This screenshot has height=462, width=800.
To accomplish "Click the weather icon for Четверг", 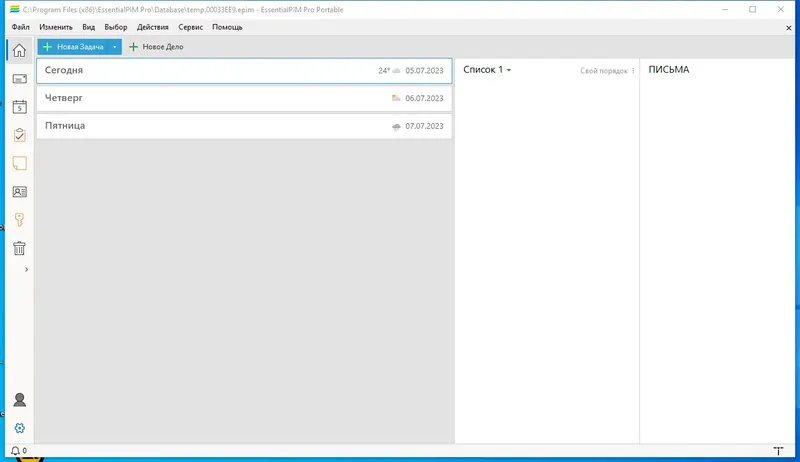I will point(396,98).
